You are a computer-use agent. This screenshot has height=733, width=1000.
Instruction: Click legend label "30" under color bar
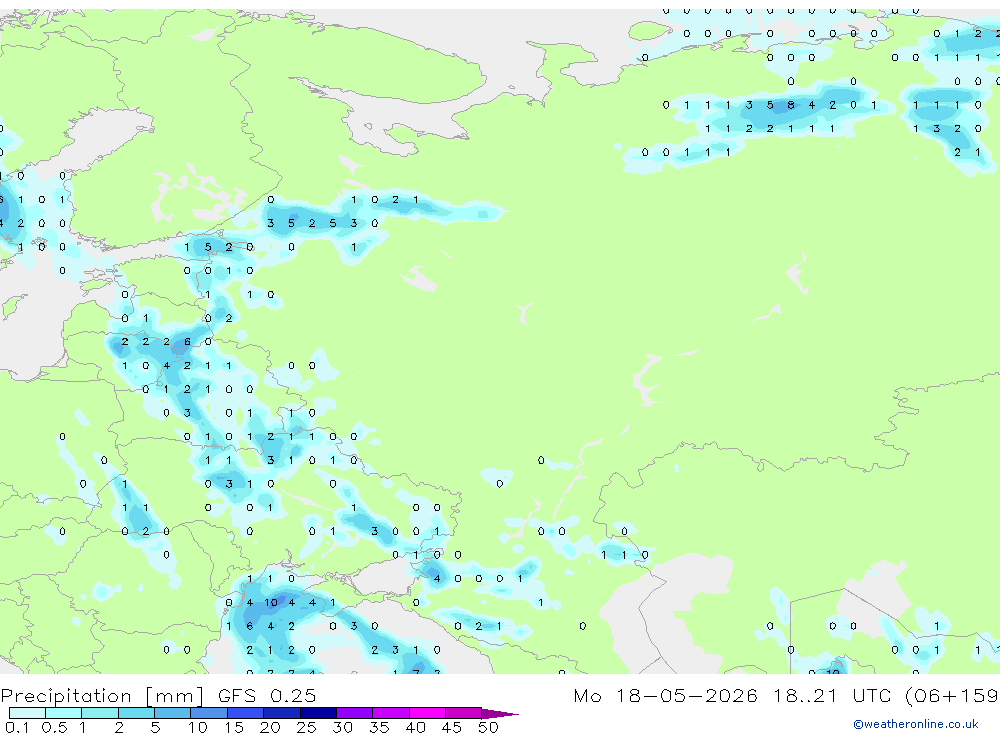click(342, 727)
